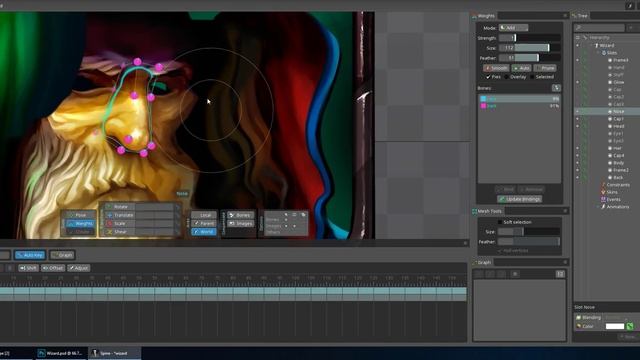Toggle visibility dot for Nose slot
Viewport: 640px width, 360px height.
pos(578,111)
